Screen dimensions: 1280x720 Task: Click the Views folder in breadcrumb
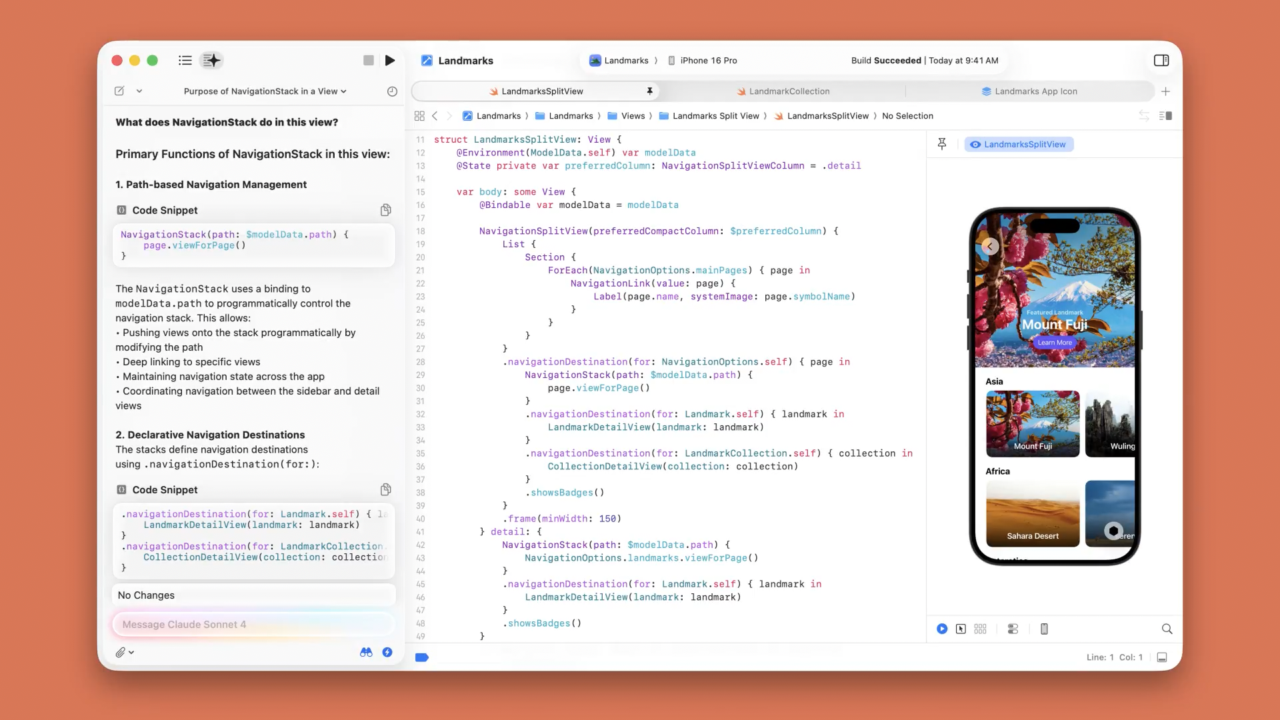[x=626, y=116]
